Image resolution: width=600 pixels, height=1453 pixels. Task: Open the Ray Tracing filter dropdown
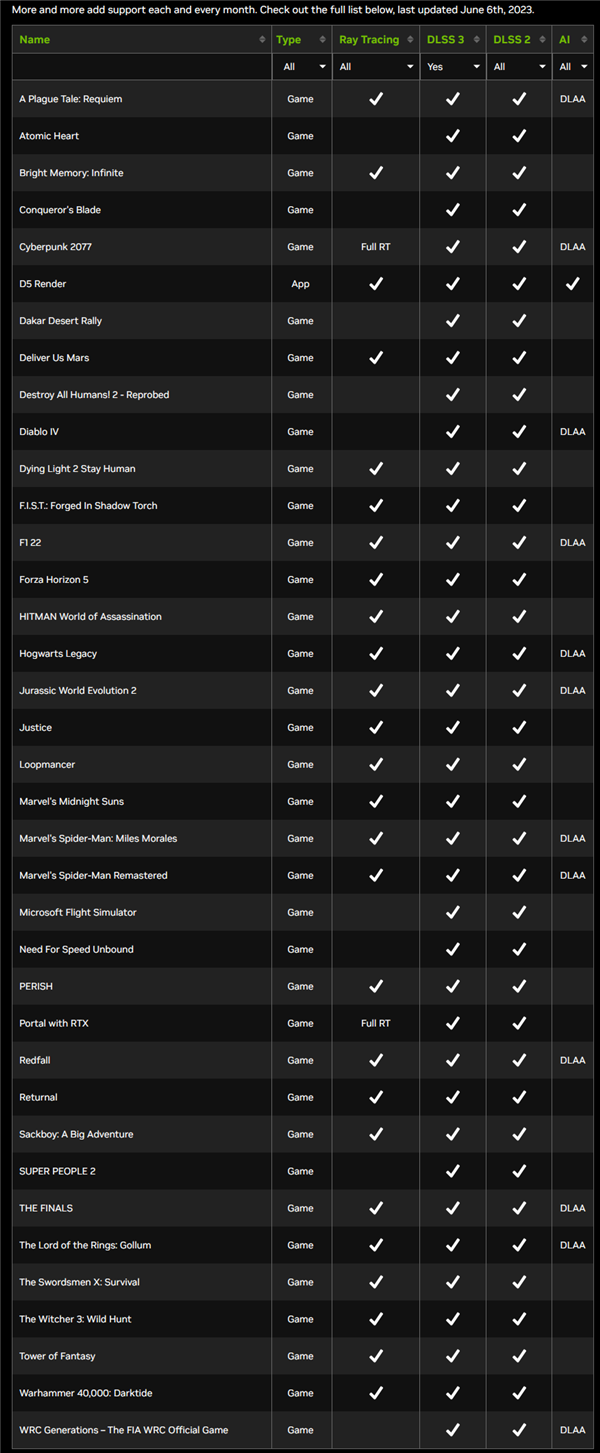[376, 67]
